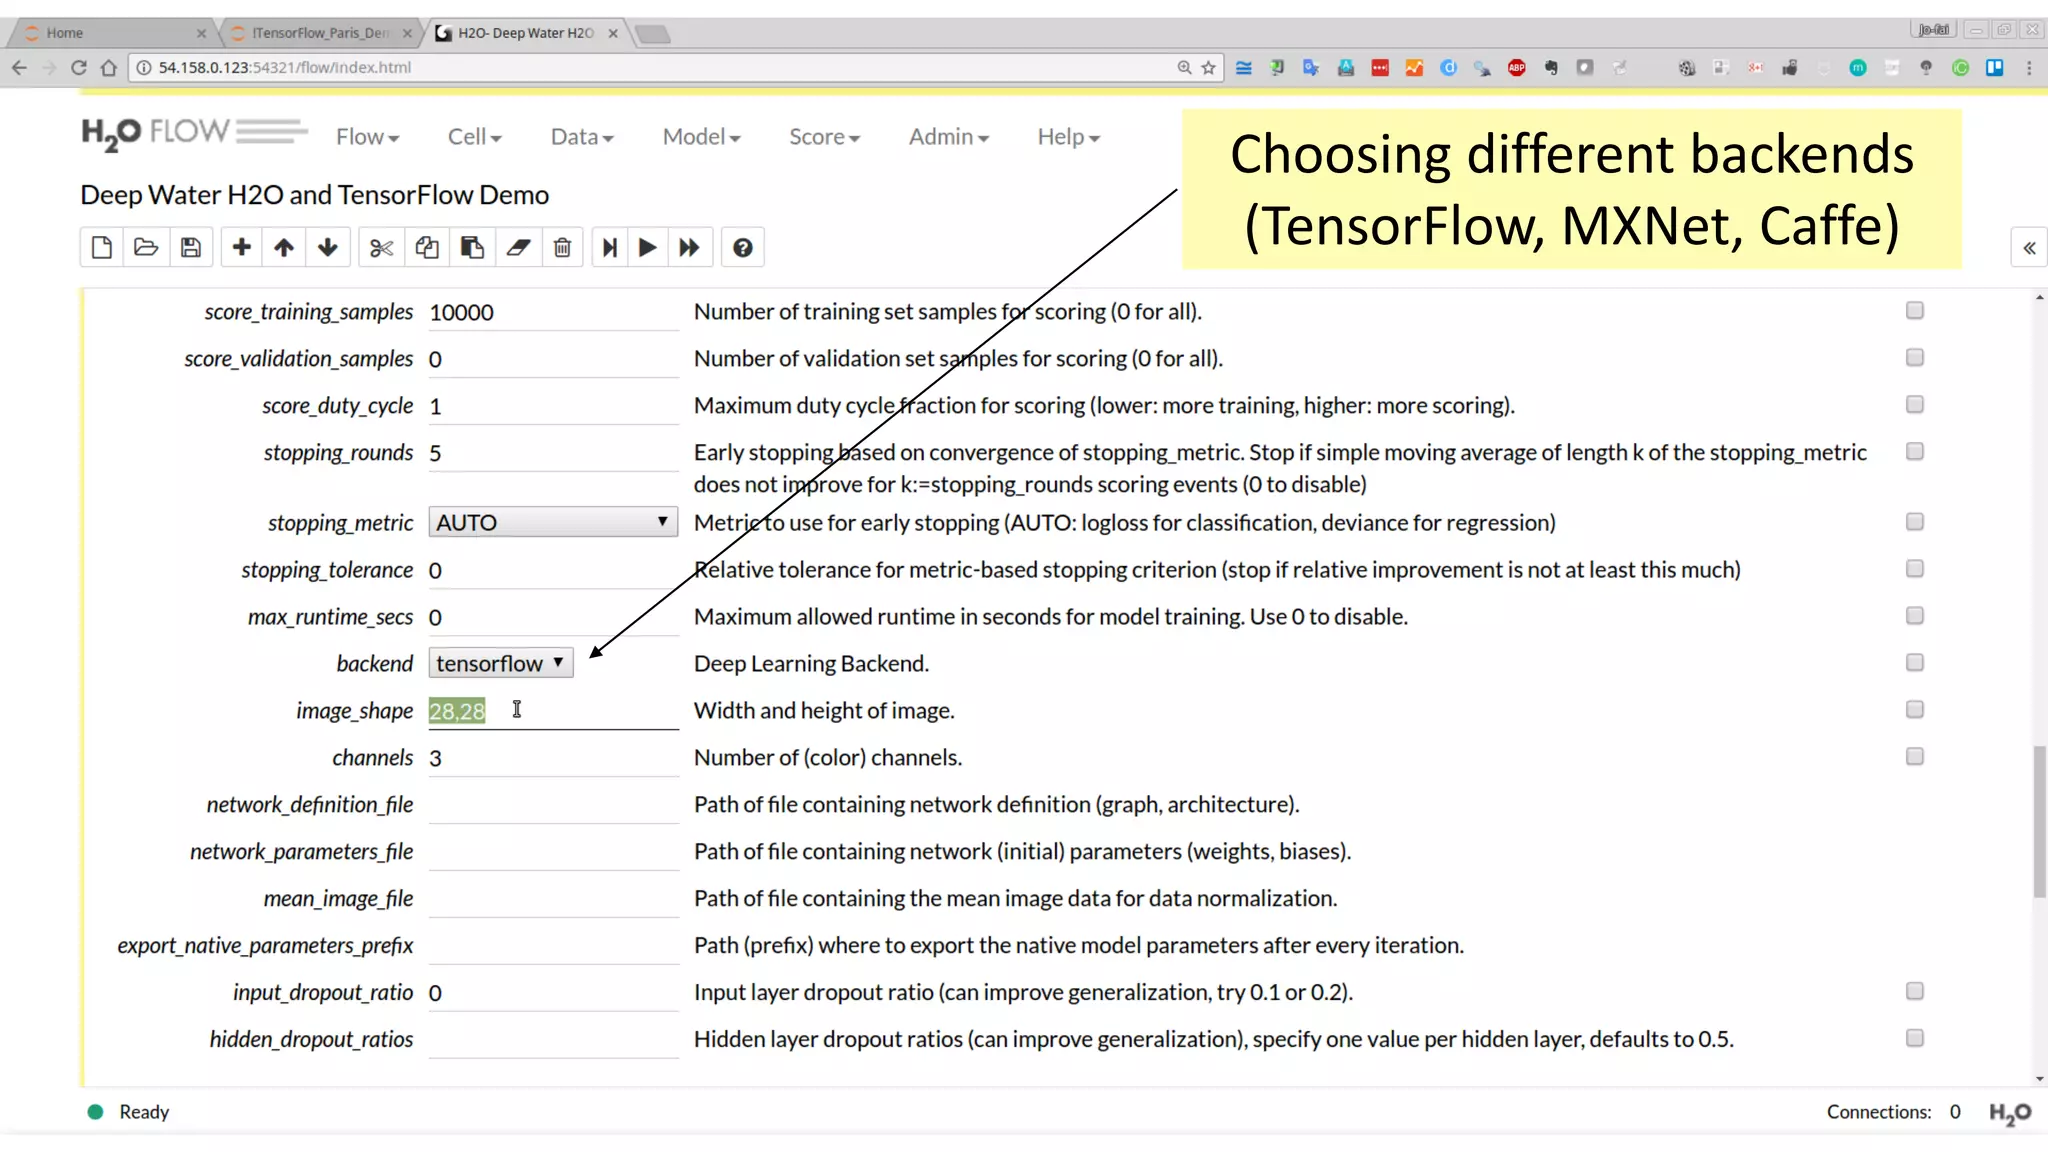Click the network_definition_file path field
The width and height of the screenshot is (2048, 1152).
[x=553, y=805]
